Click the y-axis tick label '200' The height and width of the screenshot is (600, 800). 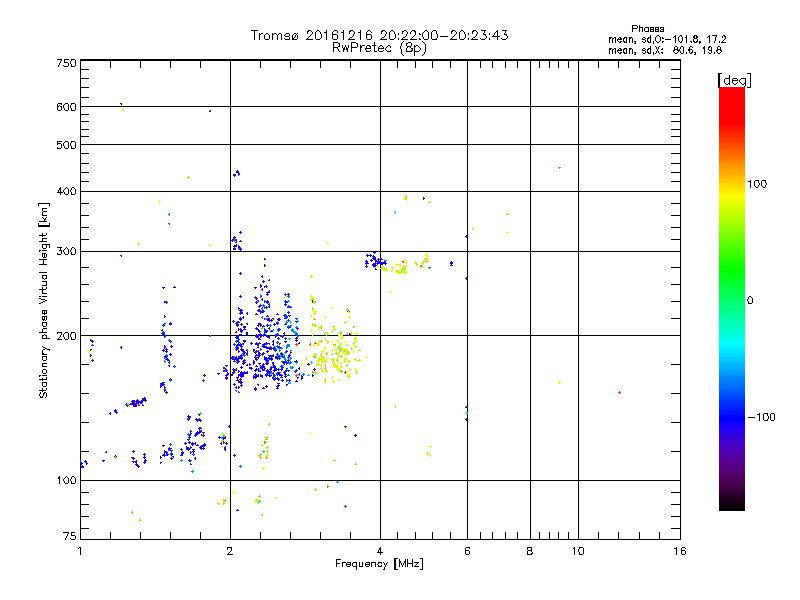coord(66,336)
